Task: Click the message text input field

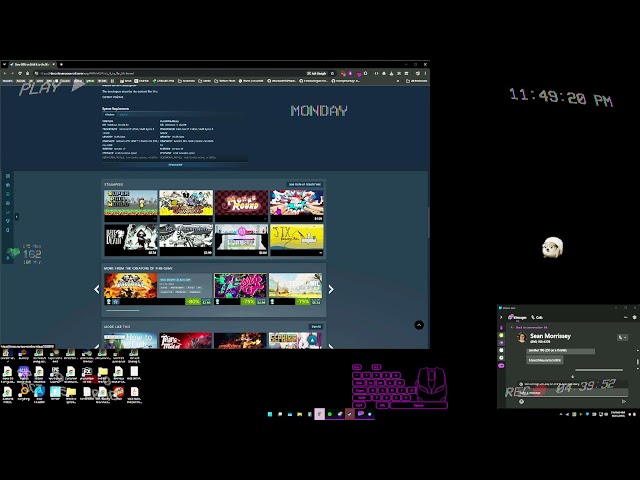Action: (x=571, y=393)
